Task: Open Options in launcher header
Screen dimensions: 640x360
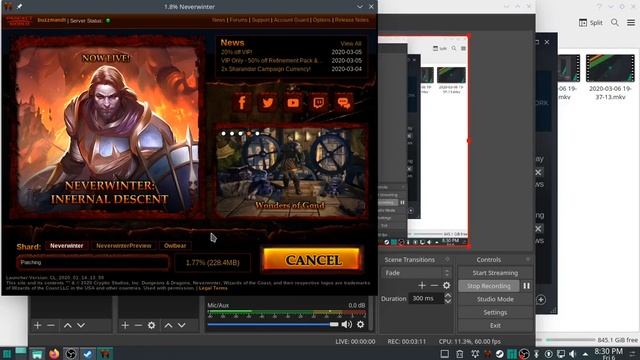Action: (x=322, y=20)
